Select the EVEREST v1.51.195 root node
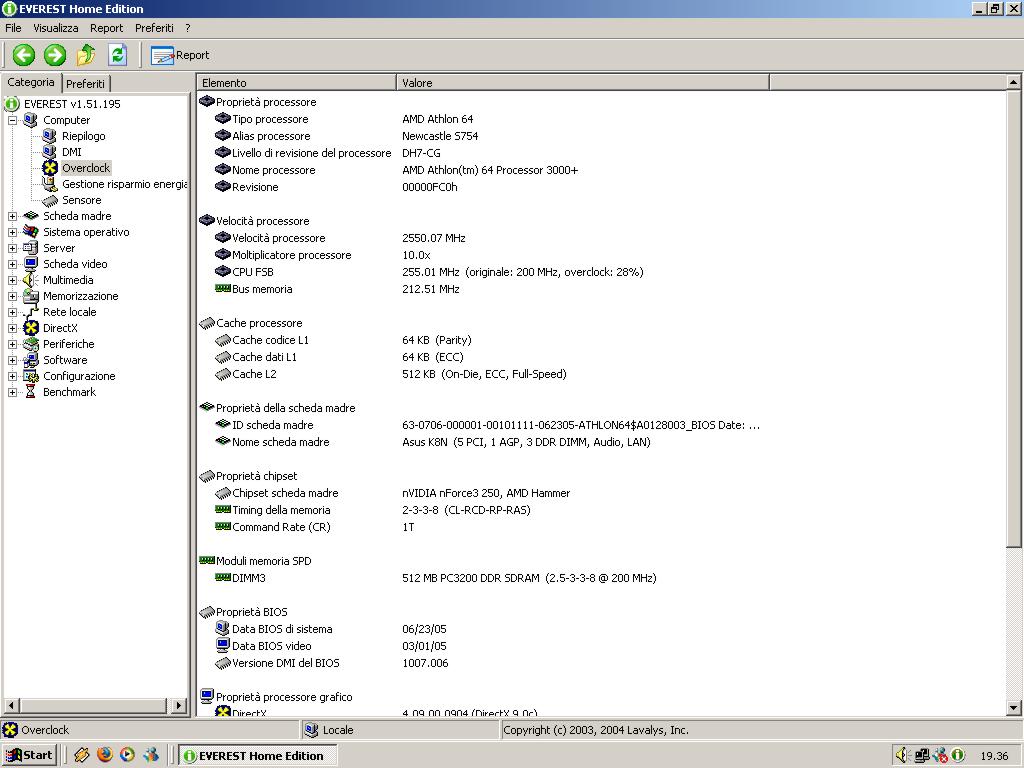 click(72, 104)
